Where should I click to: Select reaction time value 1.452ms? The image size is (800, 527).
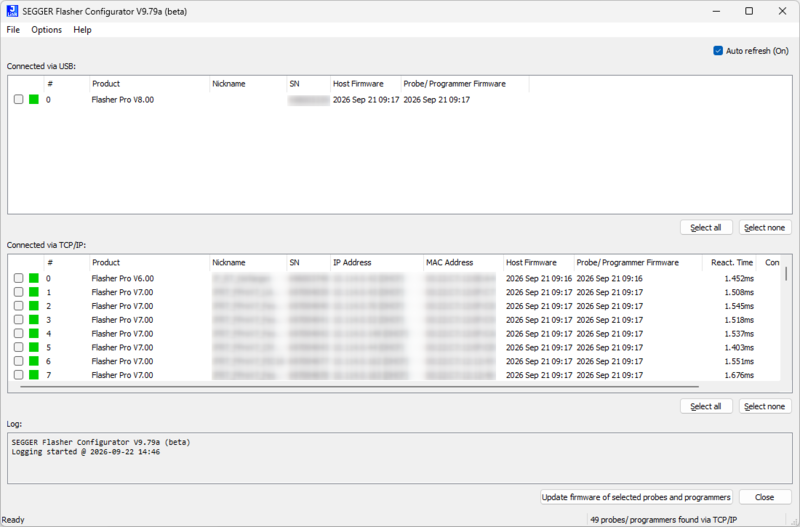click(739, 279)
